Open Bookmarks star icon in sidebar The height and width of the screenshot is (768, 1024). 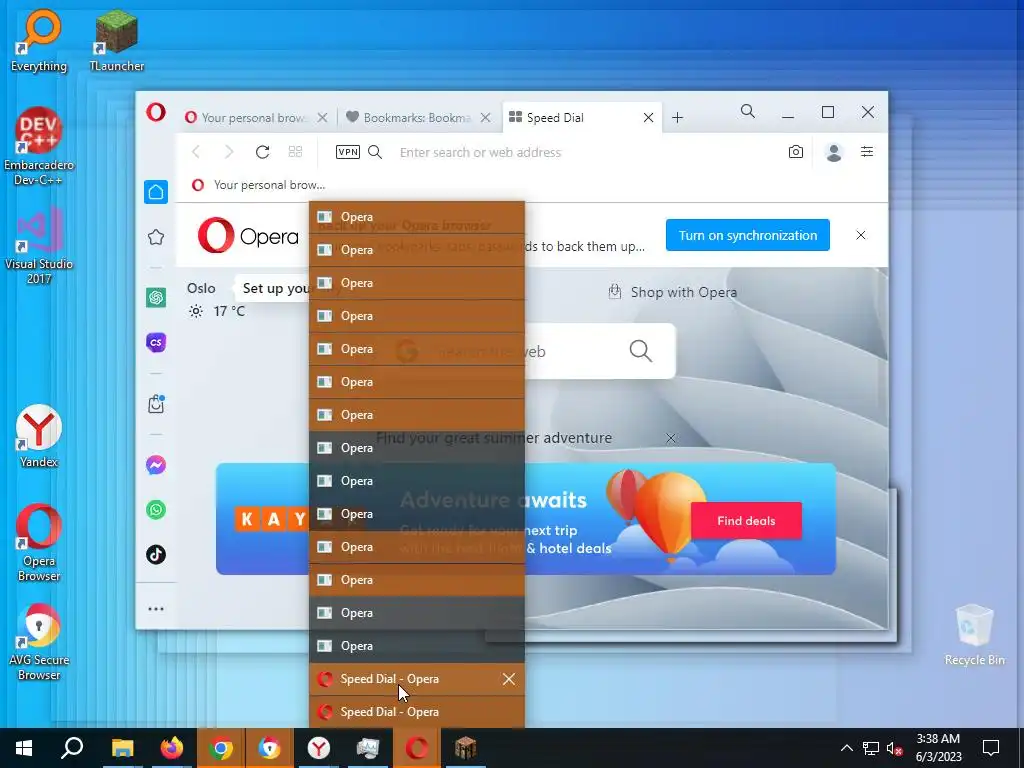point(155,237)
